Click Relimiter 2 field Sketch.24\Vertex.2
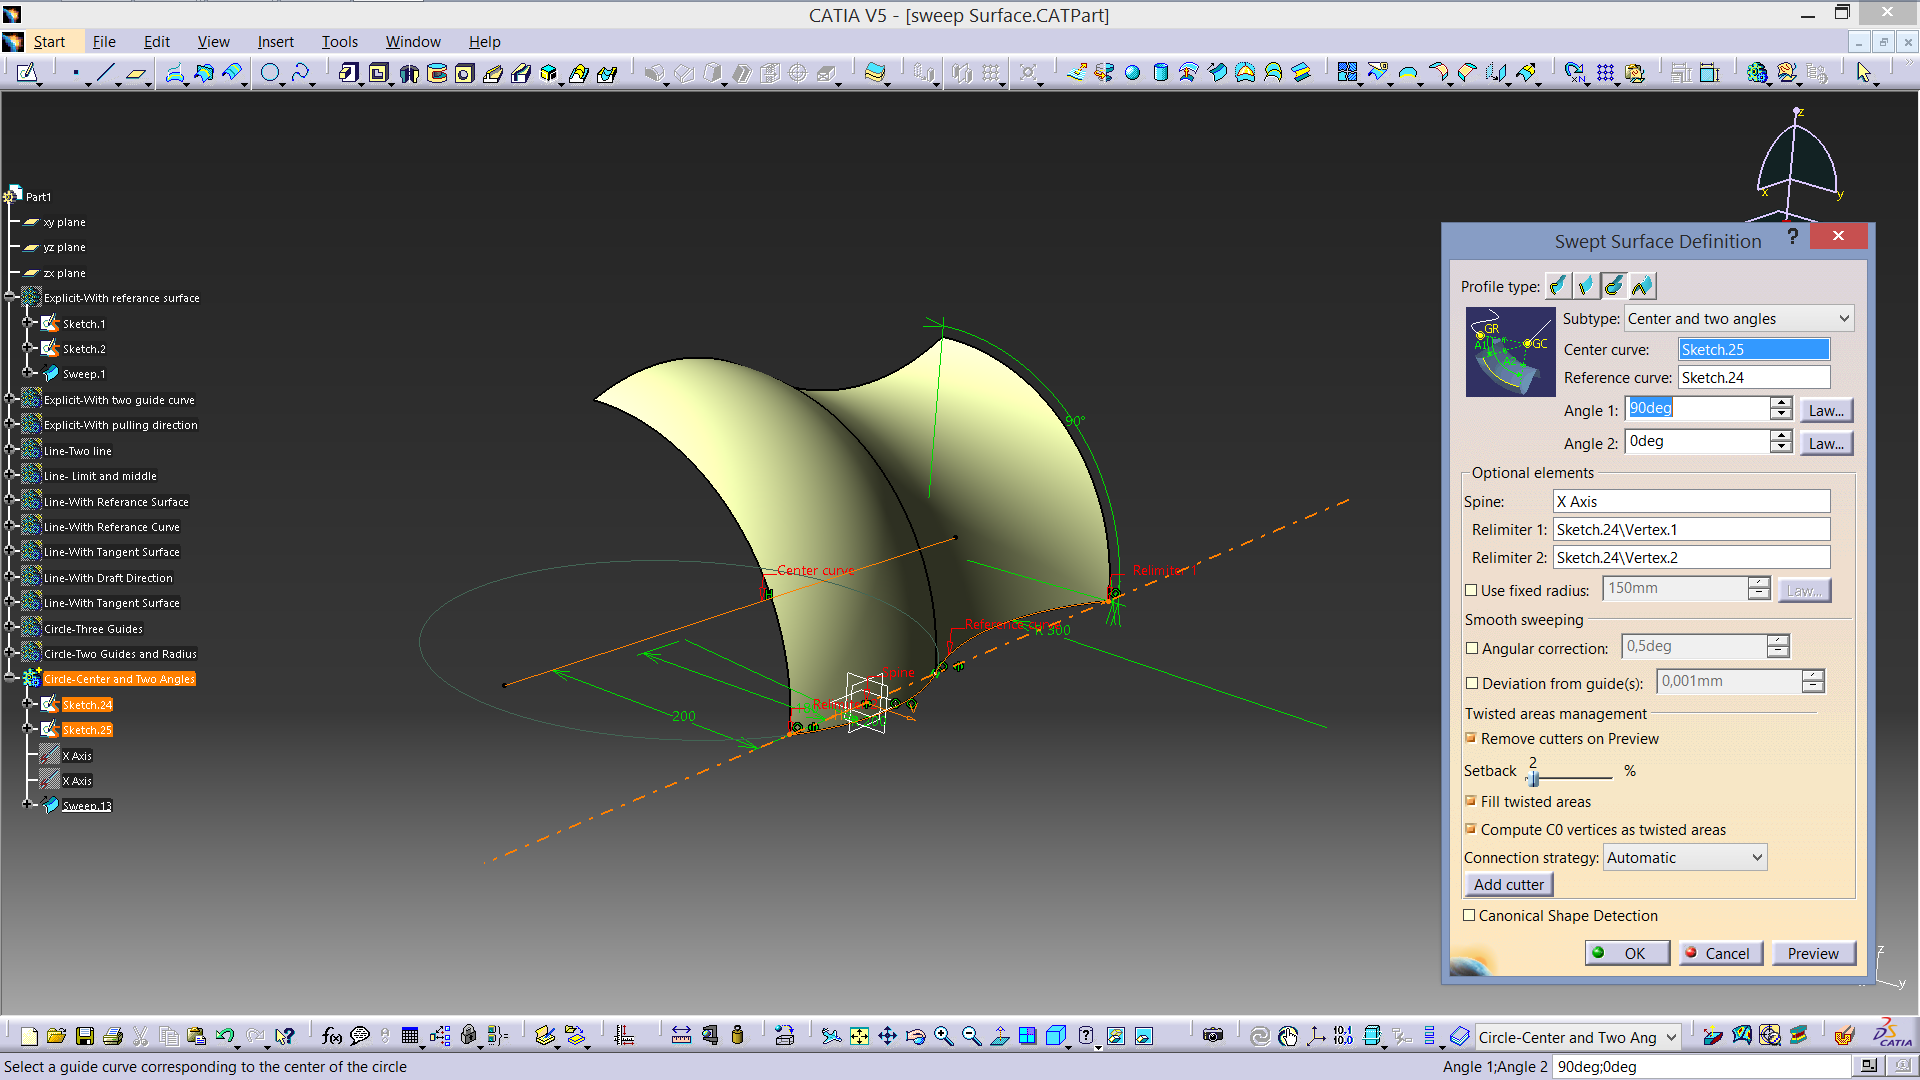This screenshot has width=1920, height=1080. (x=1691, y=557)
